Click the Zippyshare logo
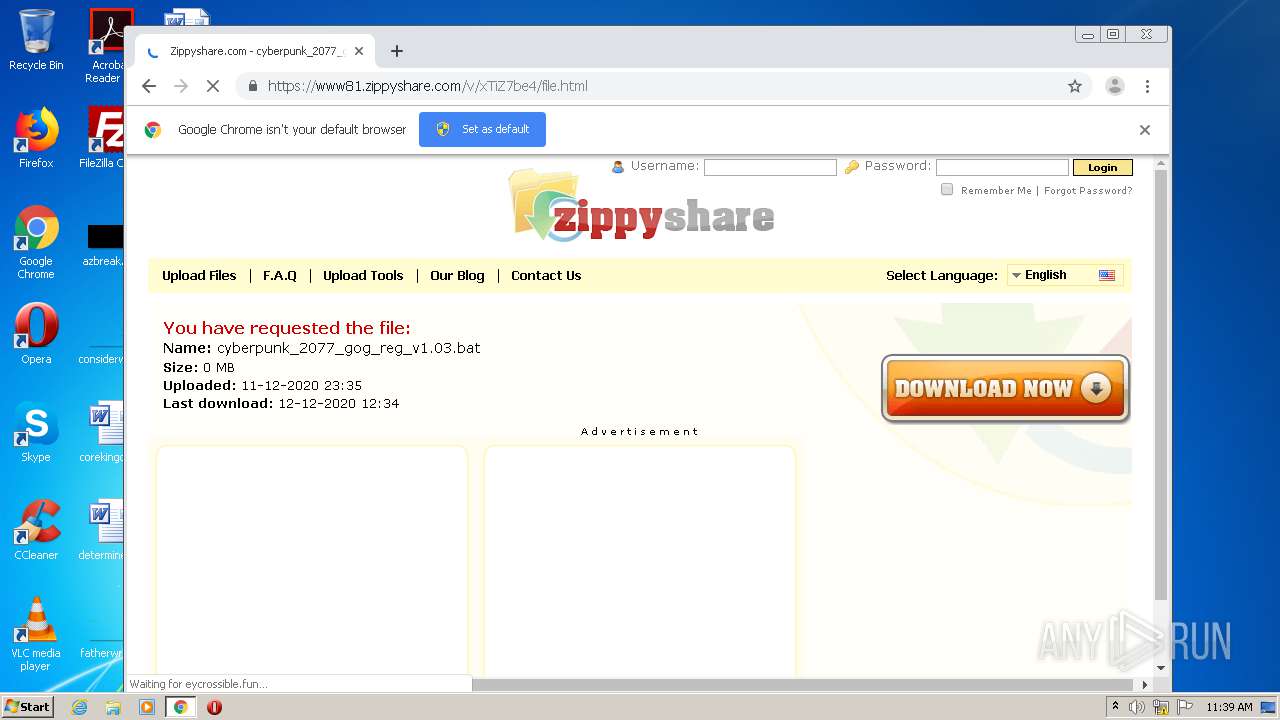 (642, 207)
